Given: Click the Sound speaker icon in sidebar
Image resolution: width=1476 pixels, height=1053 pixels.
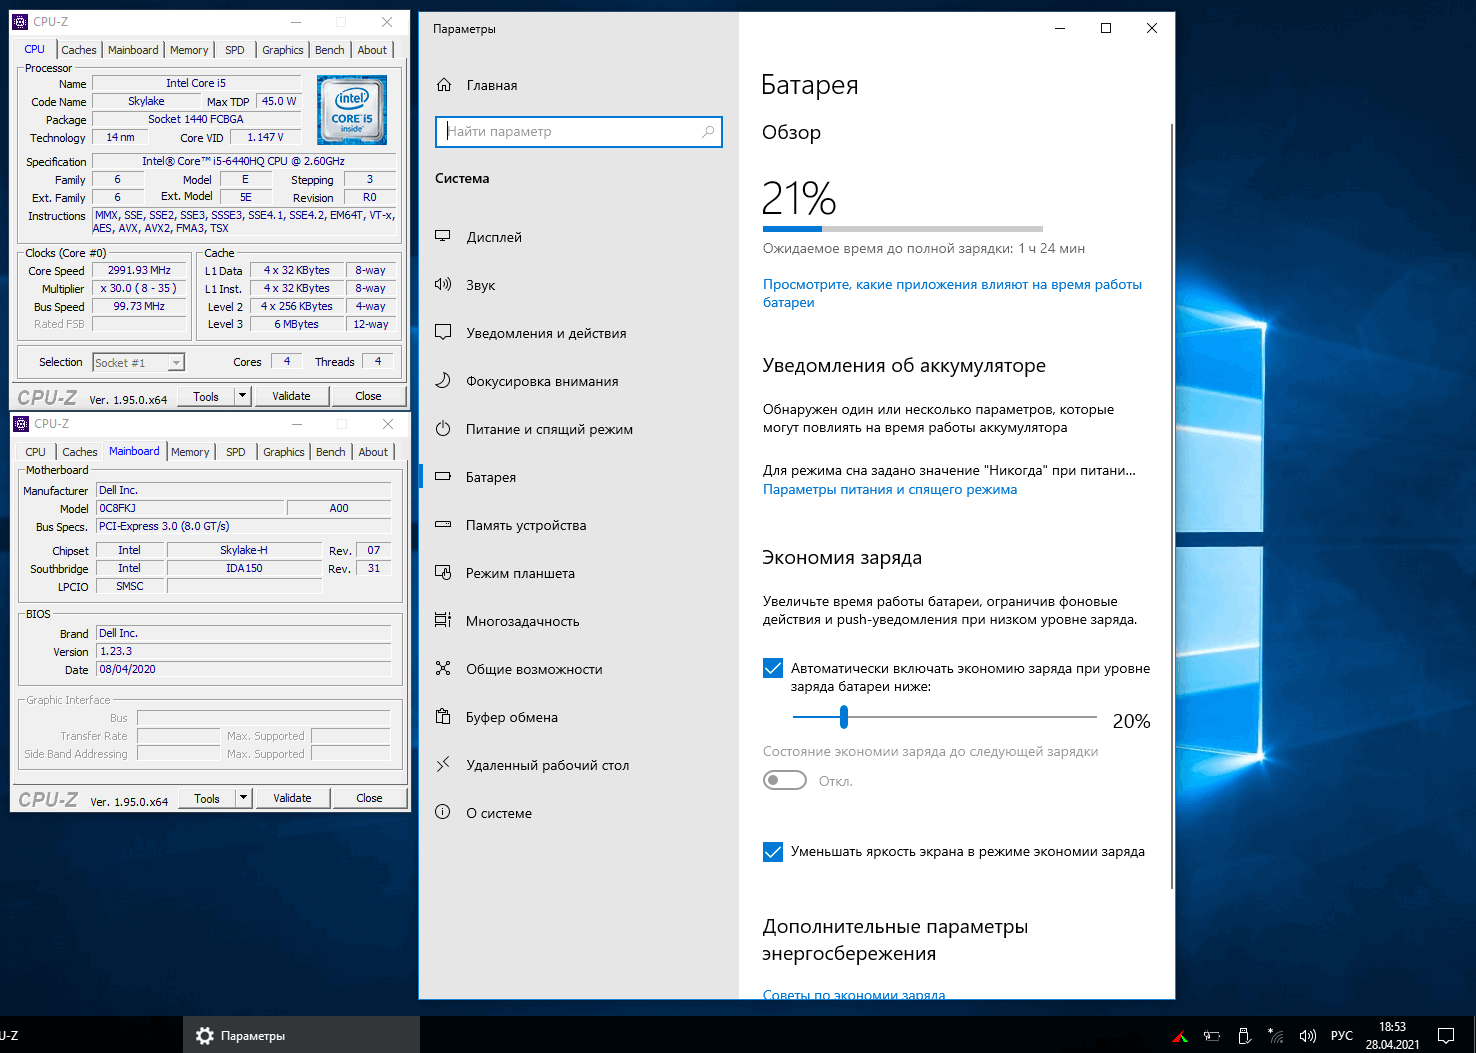Looking at the screenshot, I should (443, 285).
